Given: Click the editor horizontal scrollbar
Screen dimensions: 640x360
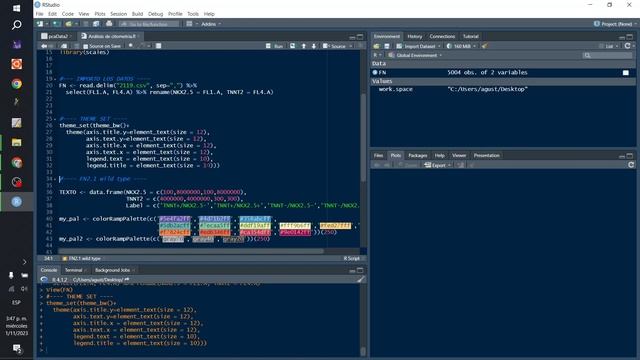Looking at the screenshot, I should tap(191, 251).
